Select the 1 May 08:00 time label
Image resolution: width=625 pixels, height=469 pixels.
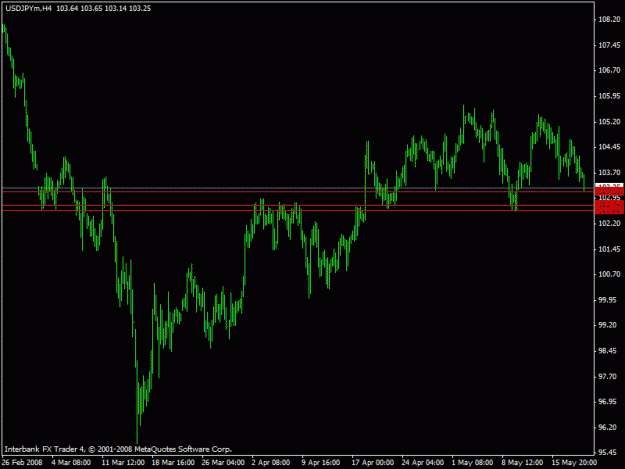472,463
